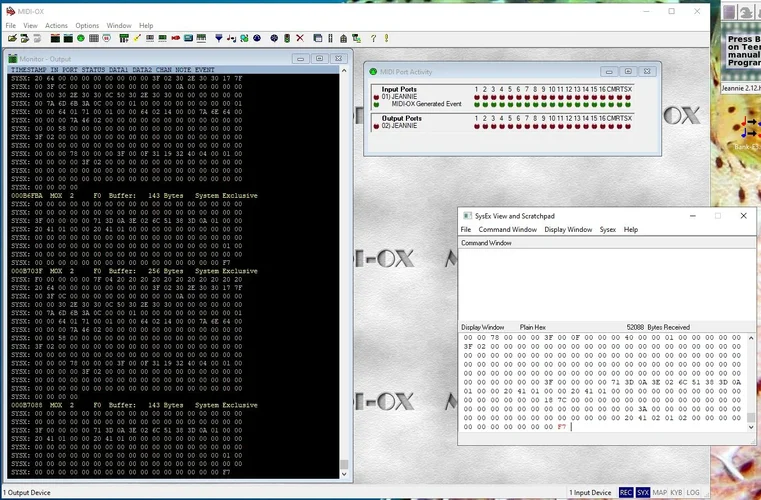
Task: Click the grid-pattern toolbar icon
Action: point(93,38)
